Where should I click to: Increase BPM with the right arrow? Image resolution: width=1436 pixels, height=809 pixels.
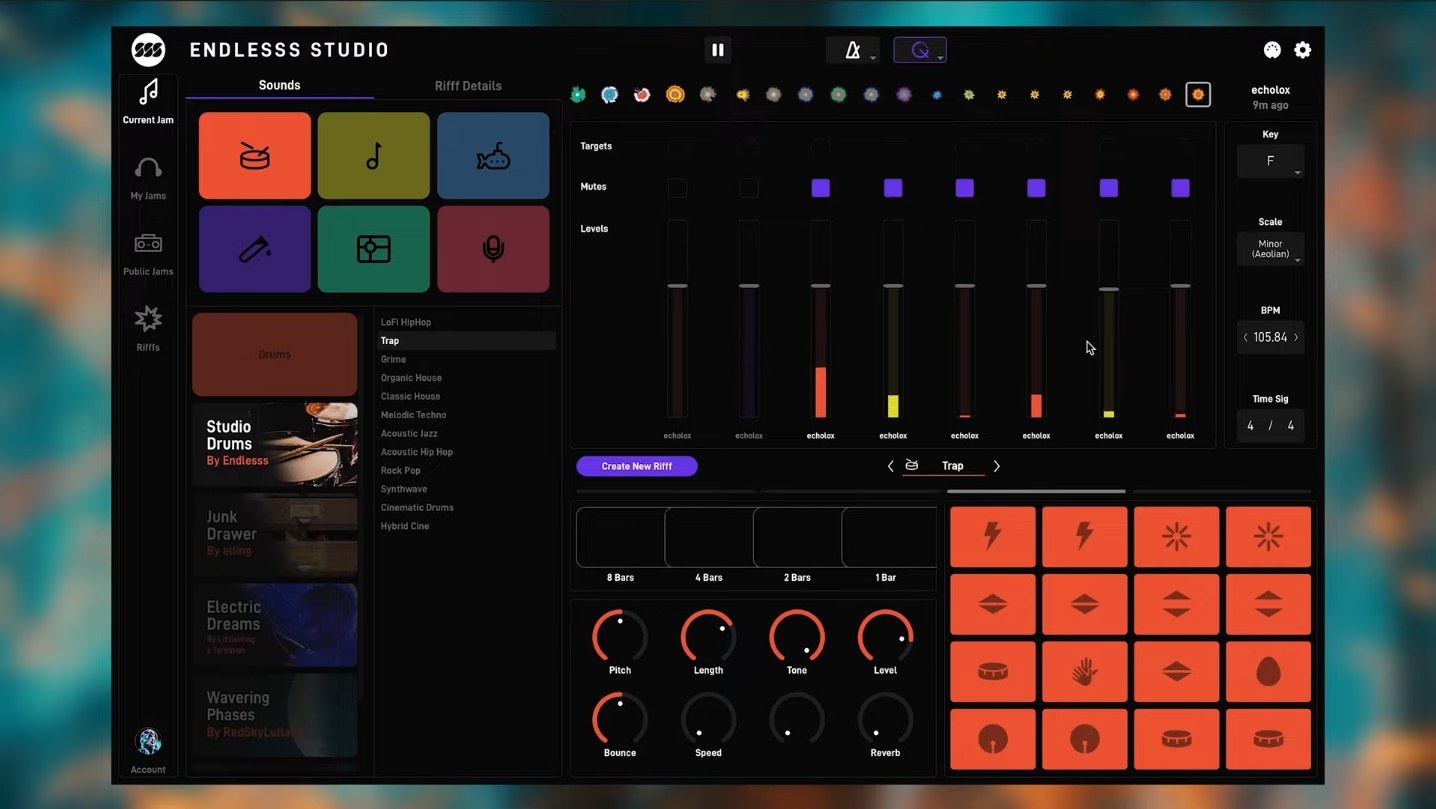click(x=1296, y=337)
